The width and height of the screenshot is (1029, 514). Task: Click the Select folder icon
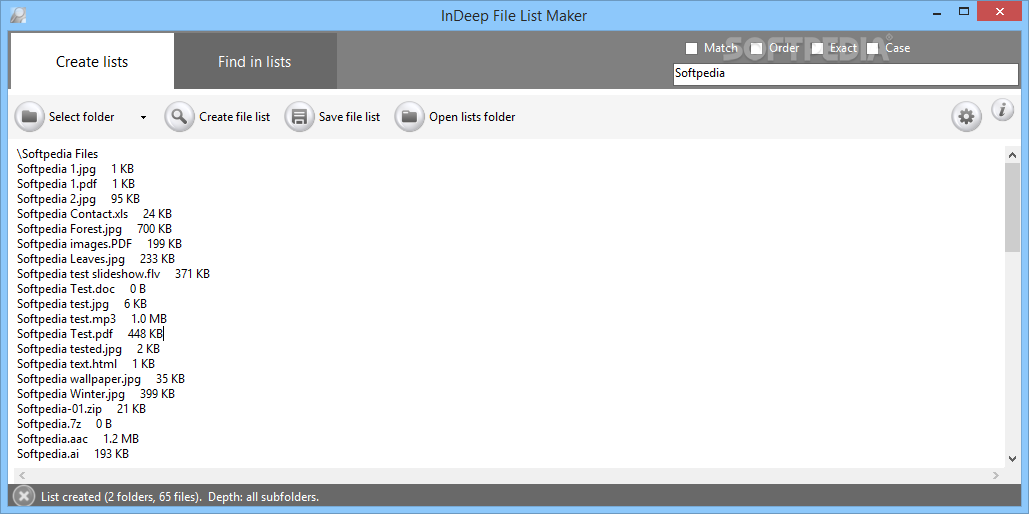coord(29,117)
